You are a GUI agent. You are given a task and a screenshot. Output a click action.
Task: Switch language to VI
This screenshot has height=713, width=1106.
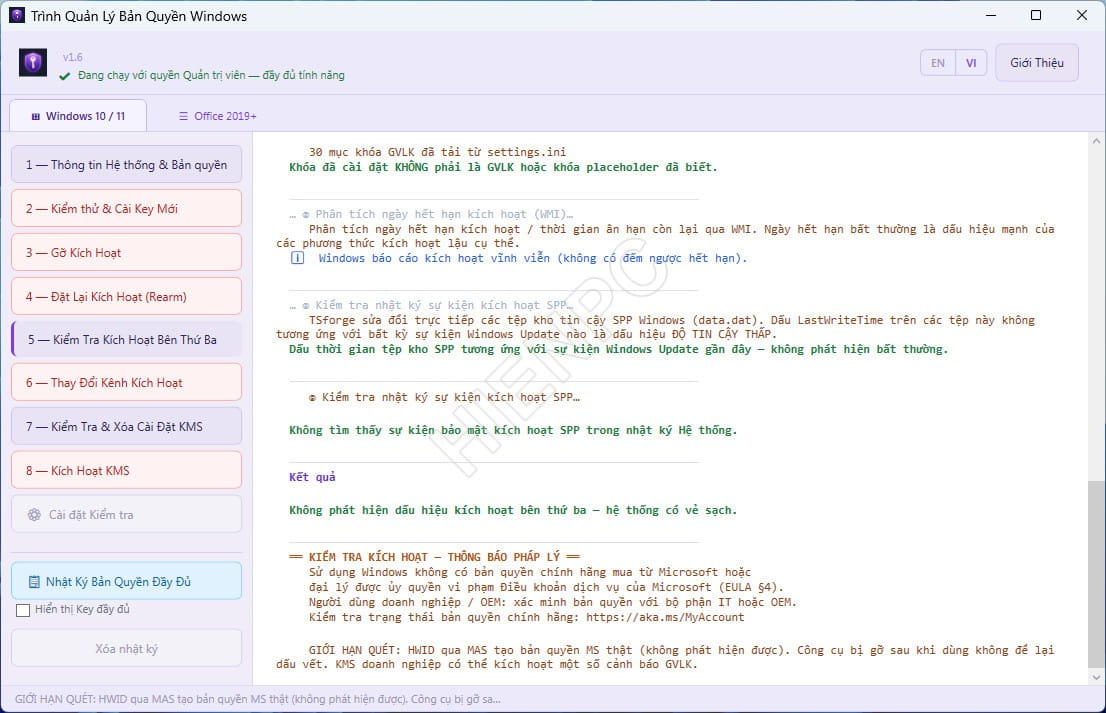coord(971,63)
